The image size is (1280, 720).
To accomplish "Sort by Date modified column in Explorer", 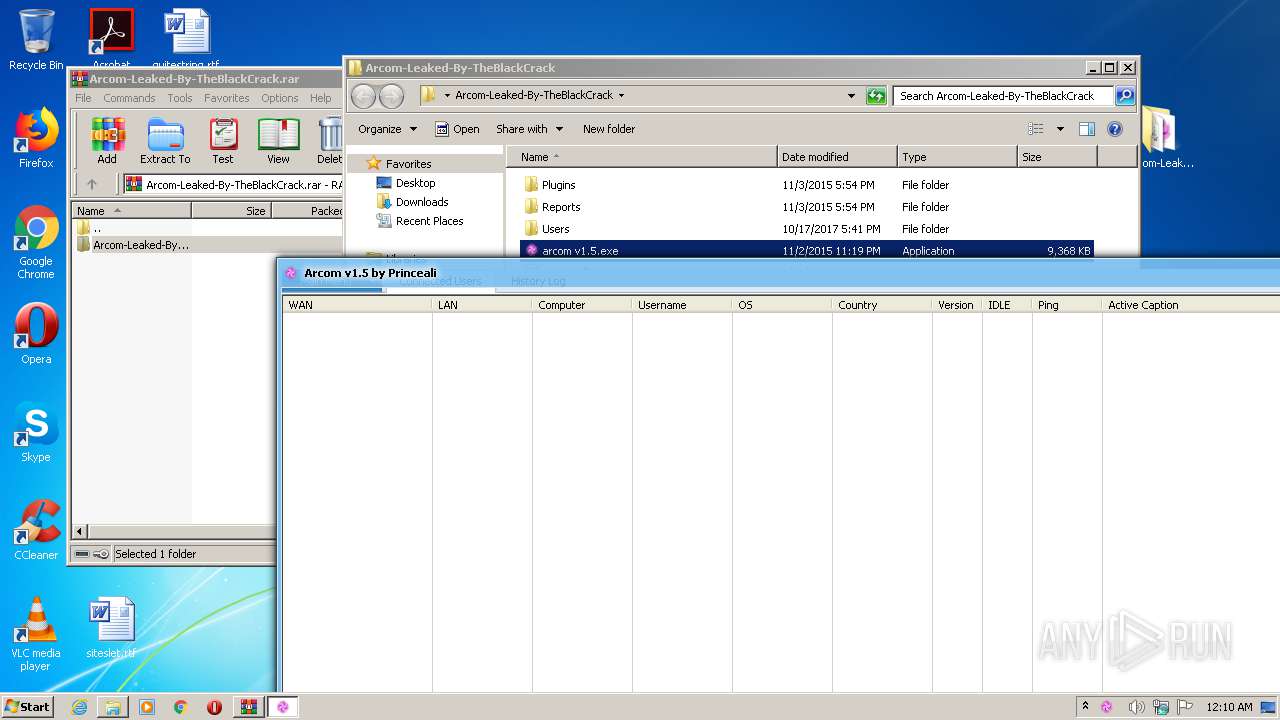I will [x=836, y=157].
